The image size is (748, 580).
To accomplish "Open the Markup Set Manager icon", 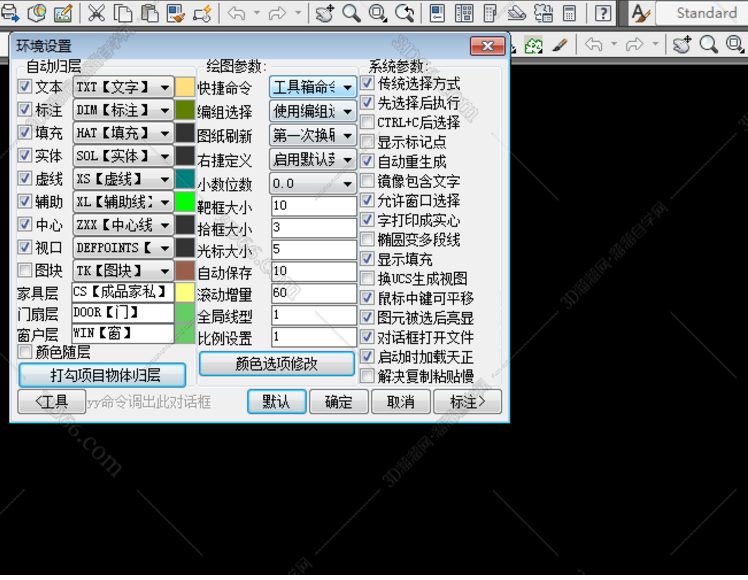I will (x=543, y=13).
